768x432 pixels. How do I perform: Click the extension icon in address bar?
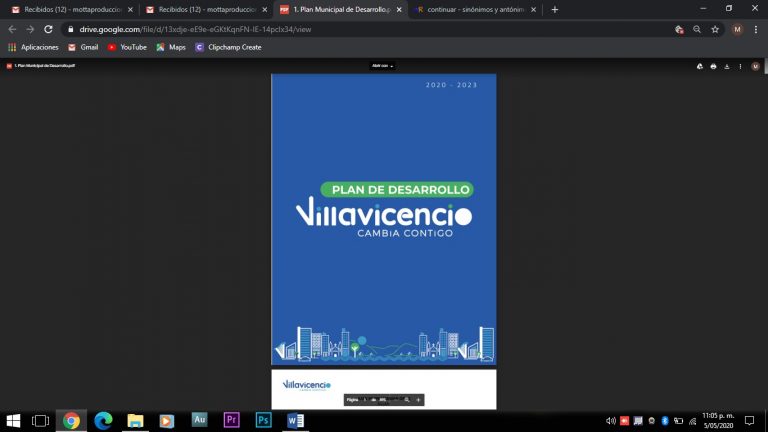coord(679,29)
